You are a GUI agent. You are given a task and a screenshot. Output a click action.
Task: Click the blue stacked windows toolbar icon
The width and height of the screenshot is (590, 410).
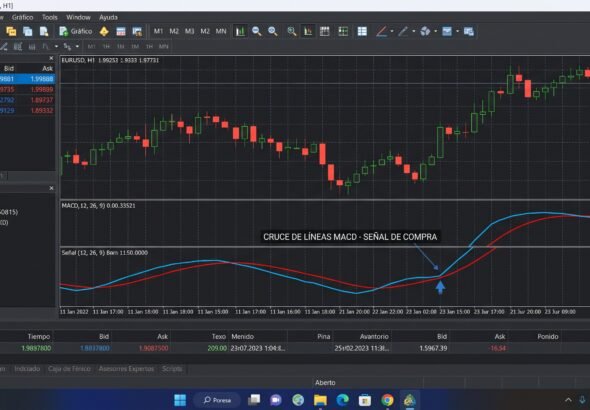point(27,31)
